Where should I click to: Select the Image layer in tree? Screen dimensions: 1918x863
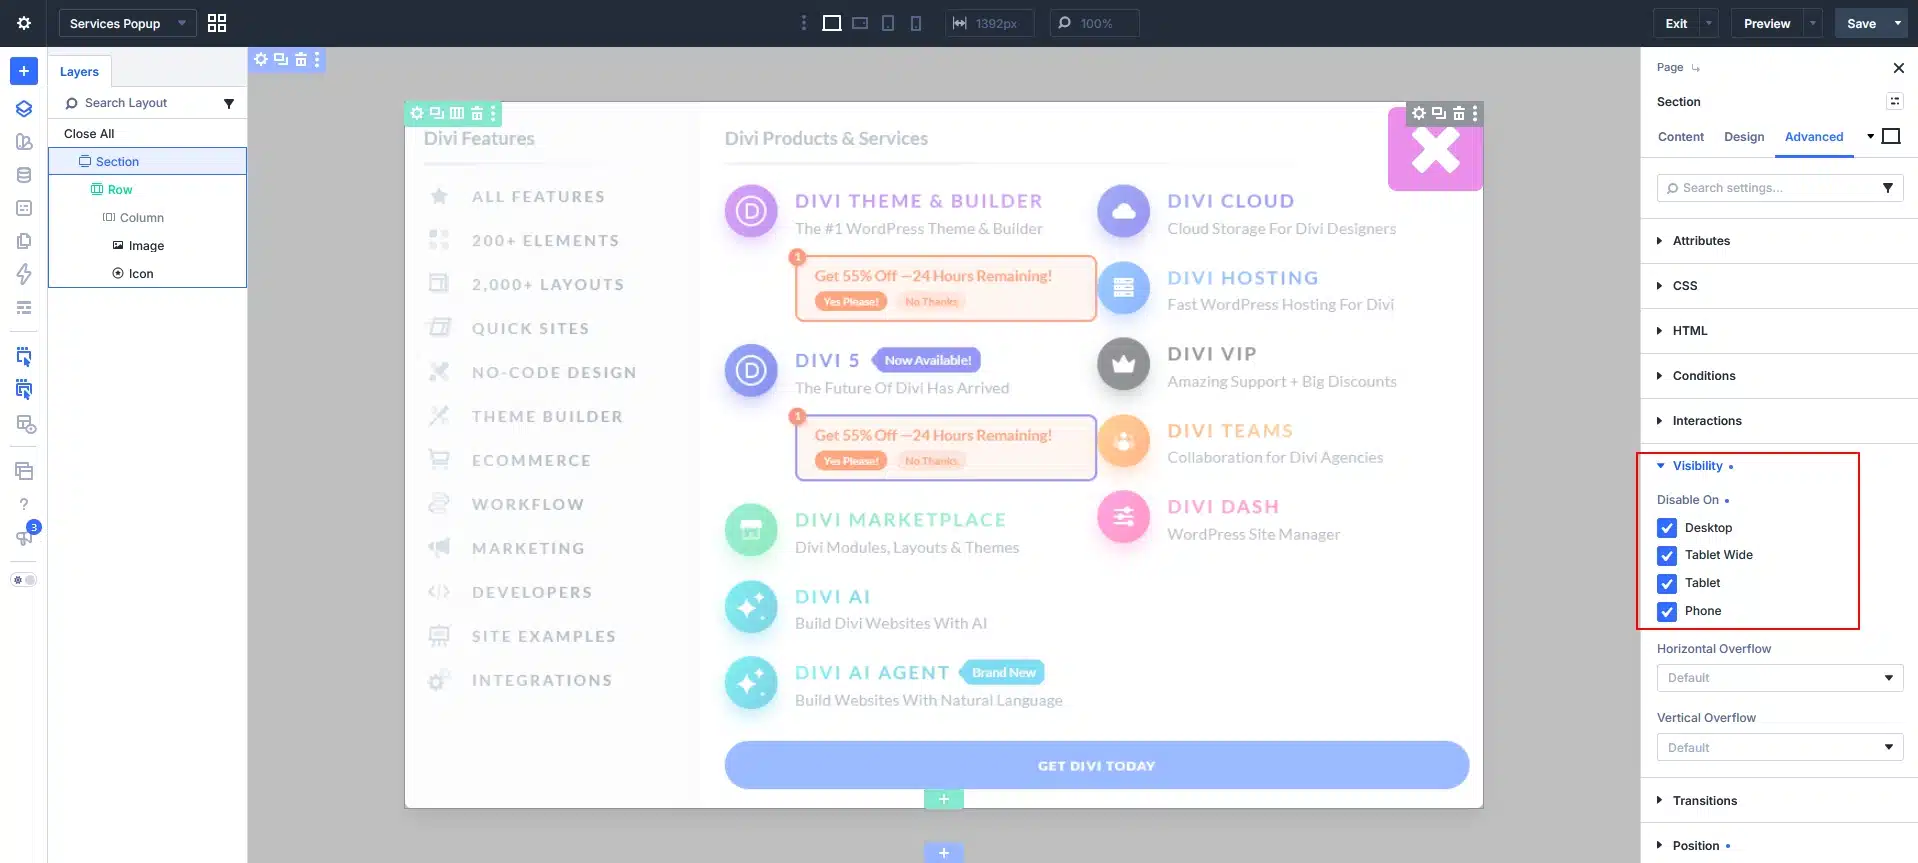147,246
